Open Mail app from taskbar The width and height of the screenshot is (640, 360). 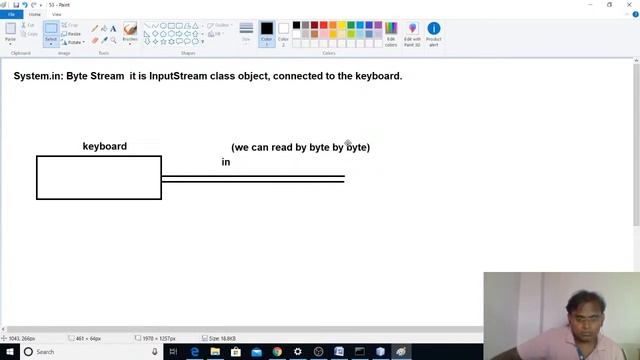tap(256, 351)
